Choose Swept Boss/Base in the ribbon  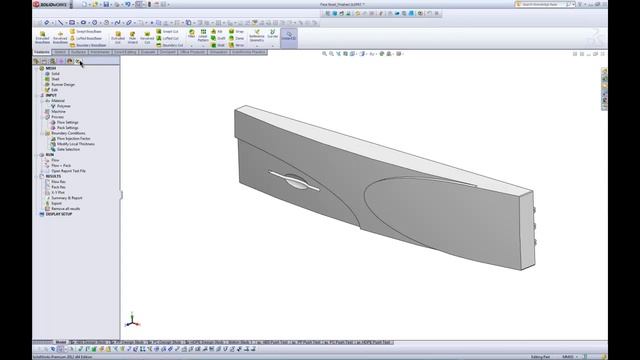[86, 31]
